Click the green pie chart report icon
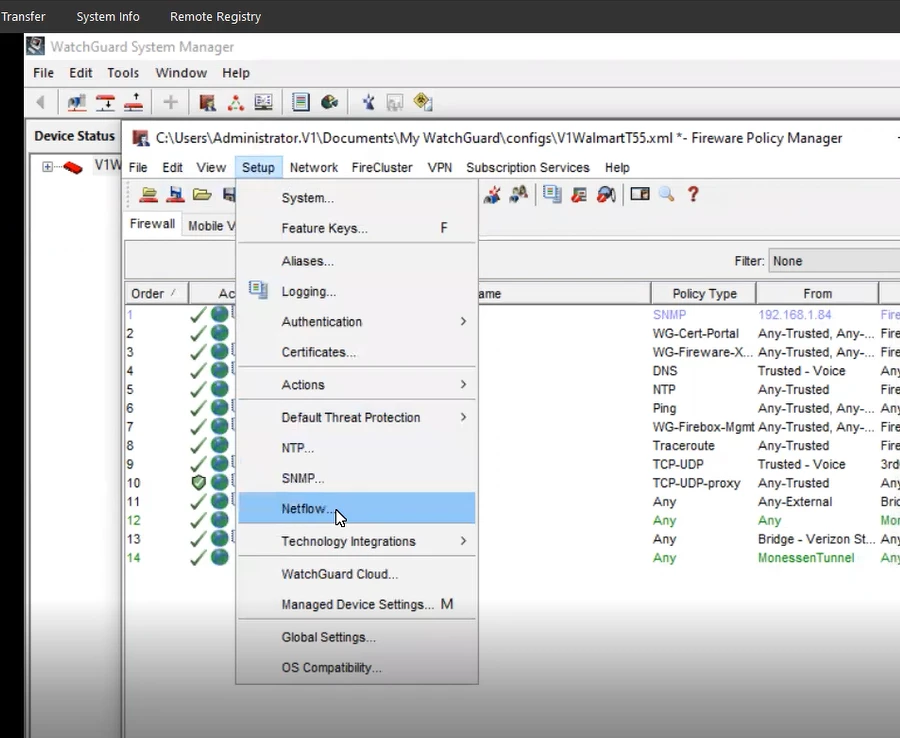This screenshot has height=738, width=900. click(329, 102)
